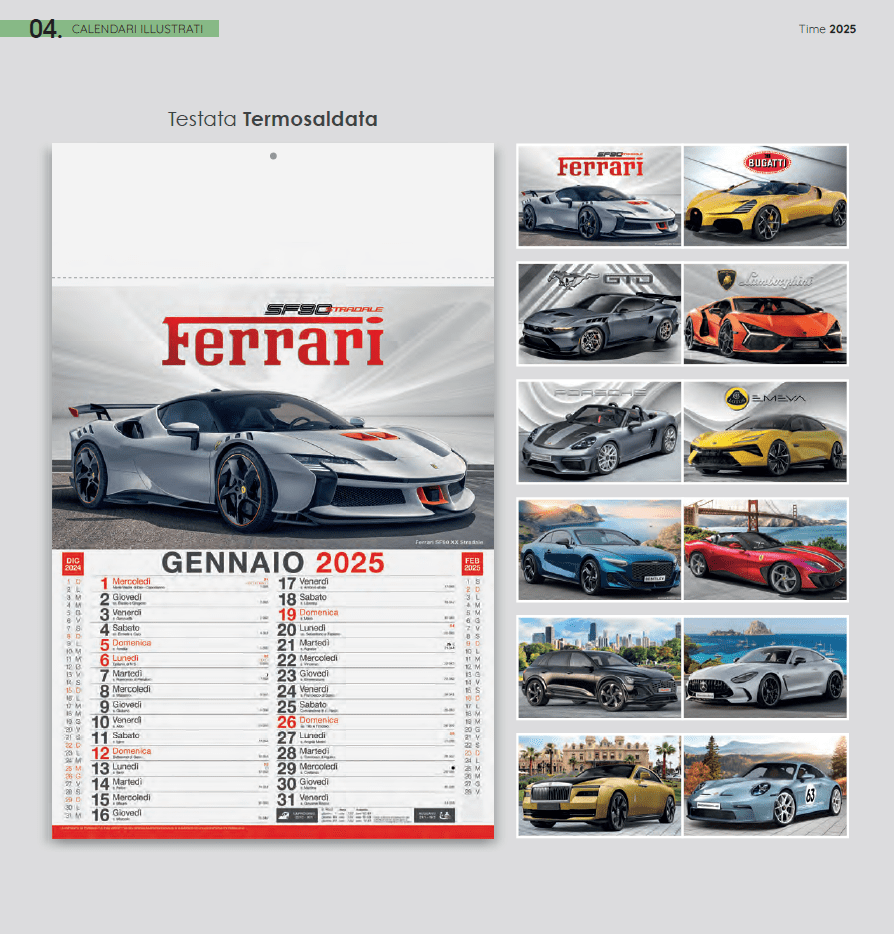Open the yellow Bugatti car thumbnail
This screenshot has height=934, width=894.
(x=765, y=196)
